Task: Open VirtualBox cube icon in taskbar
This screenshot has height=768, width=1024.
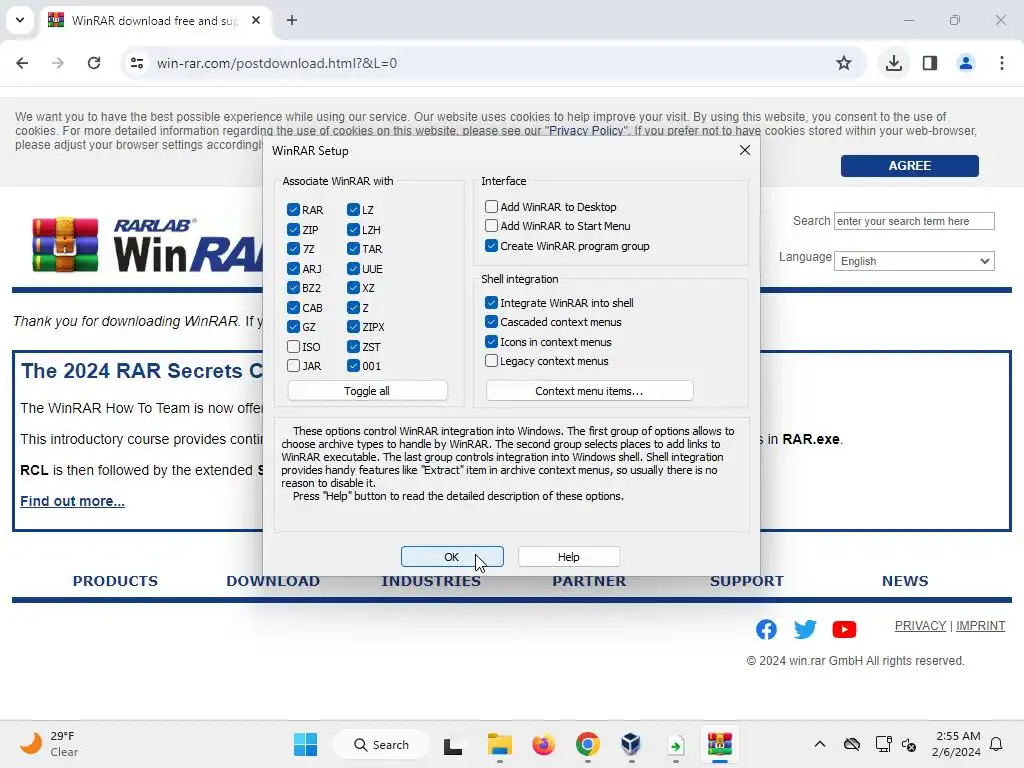Action: click(631, 744)
